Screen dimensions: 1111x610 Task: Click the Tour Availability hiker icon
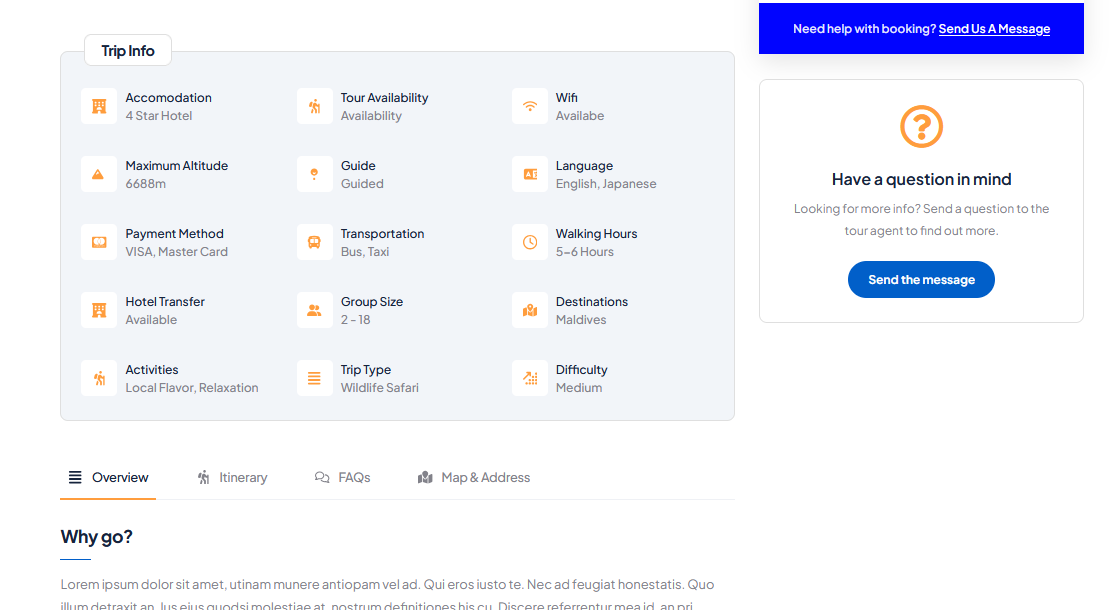314,106
